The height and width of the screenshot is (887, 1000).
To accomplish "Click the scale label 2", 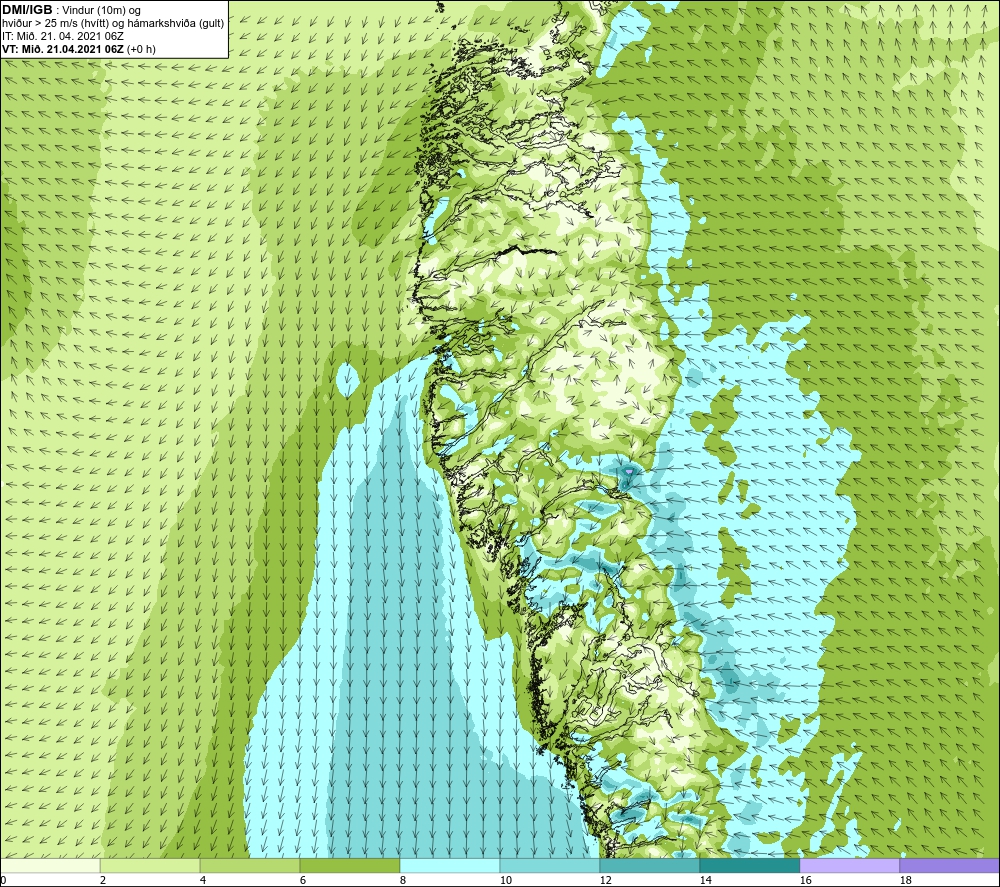I will point(103,881).
